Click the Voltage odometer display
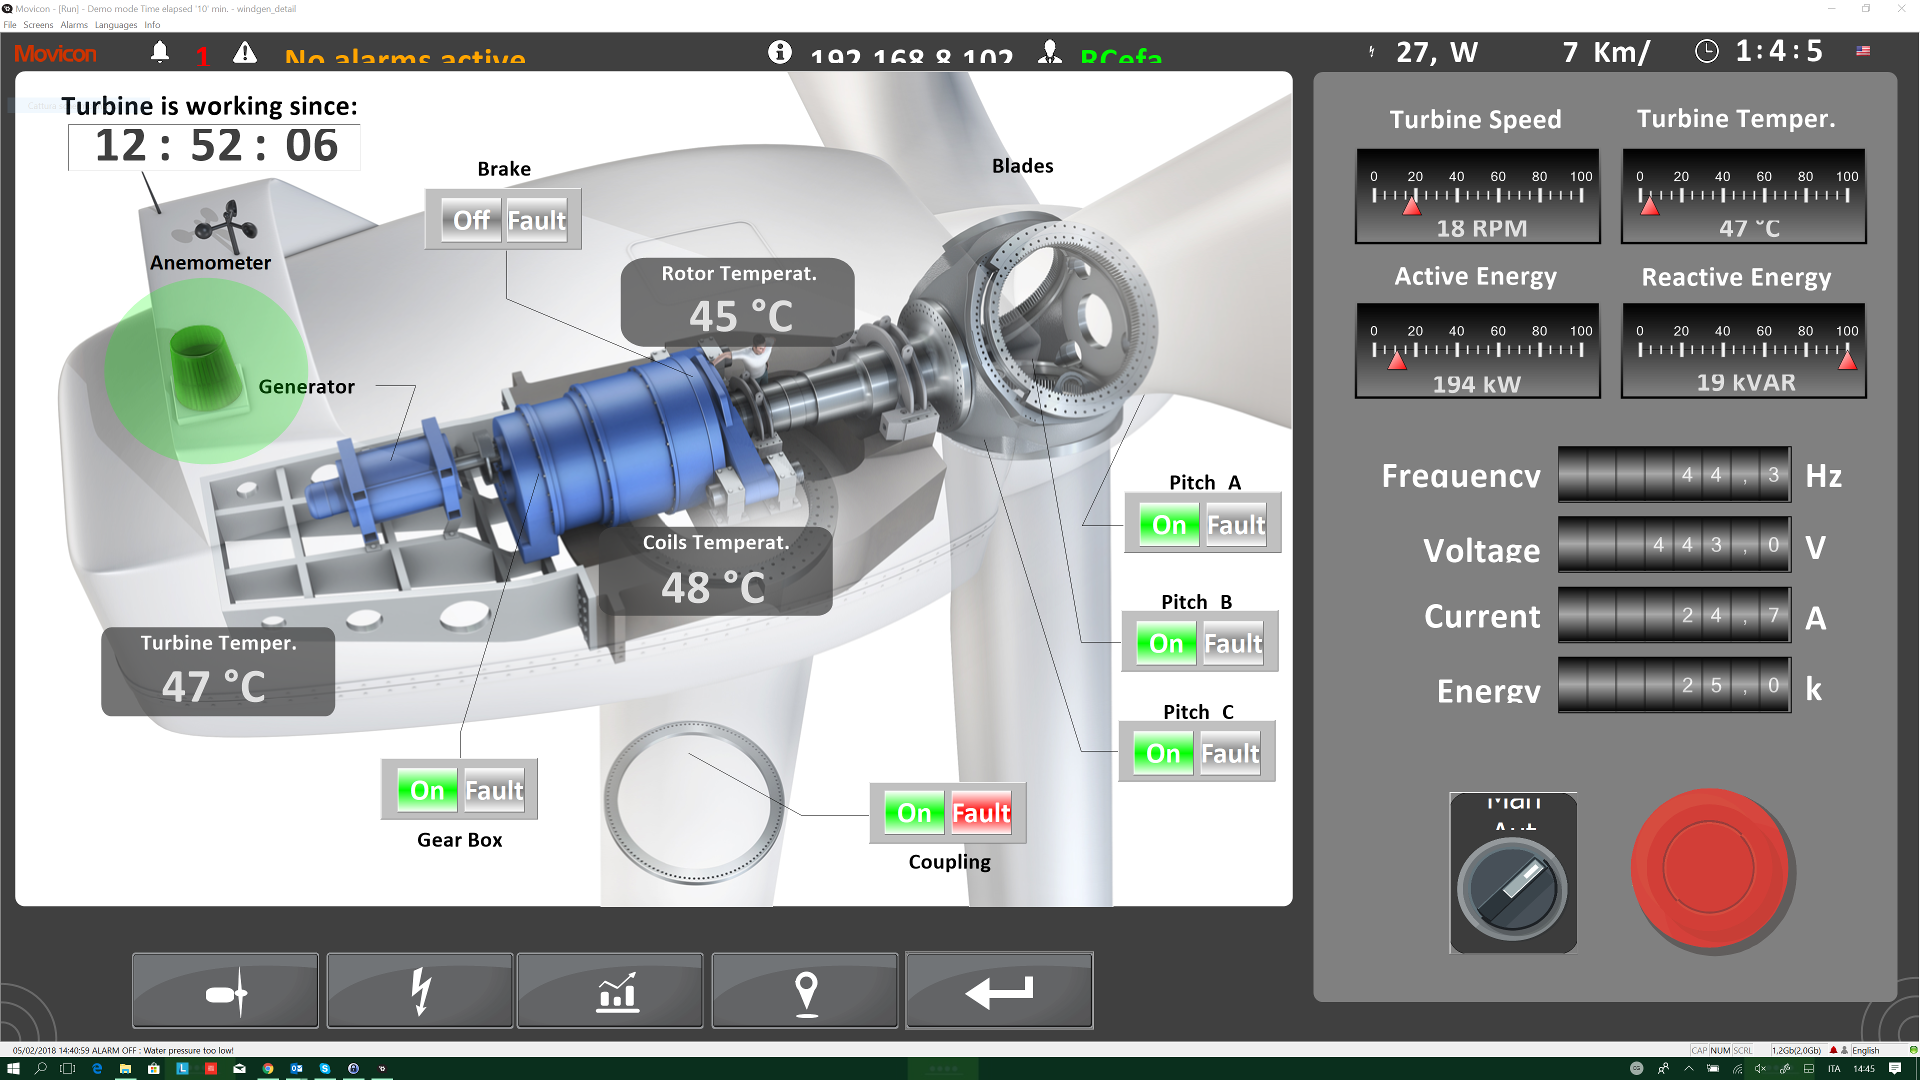The height and width of the screenshot is (1080, 1920). pyautogui.click(x=1674, y=545)
